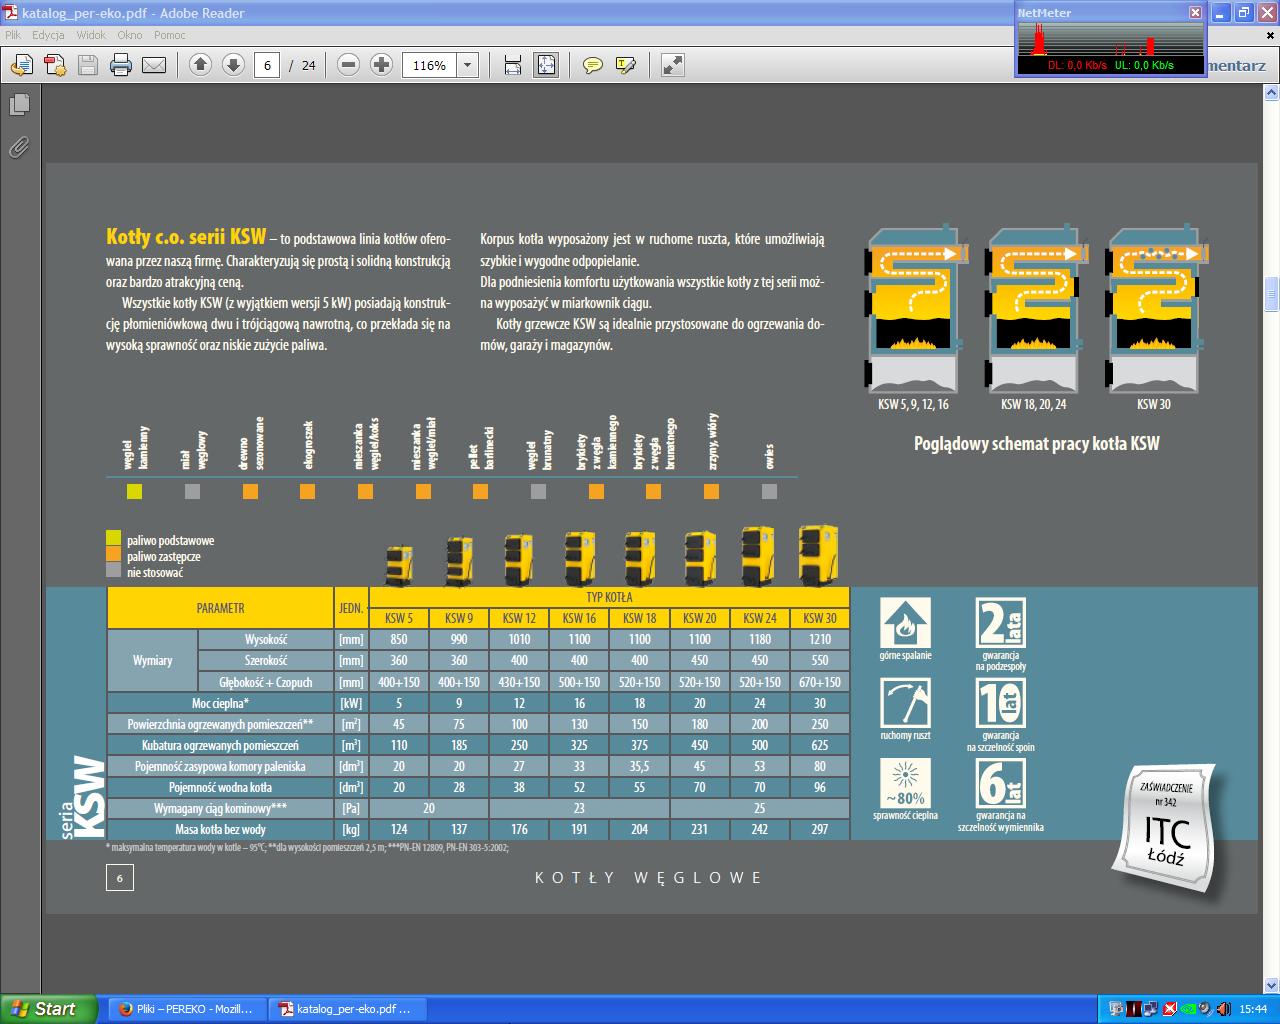
Task: Click the red security alert tray icon
Action: point(1169,1009)
